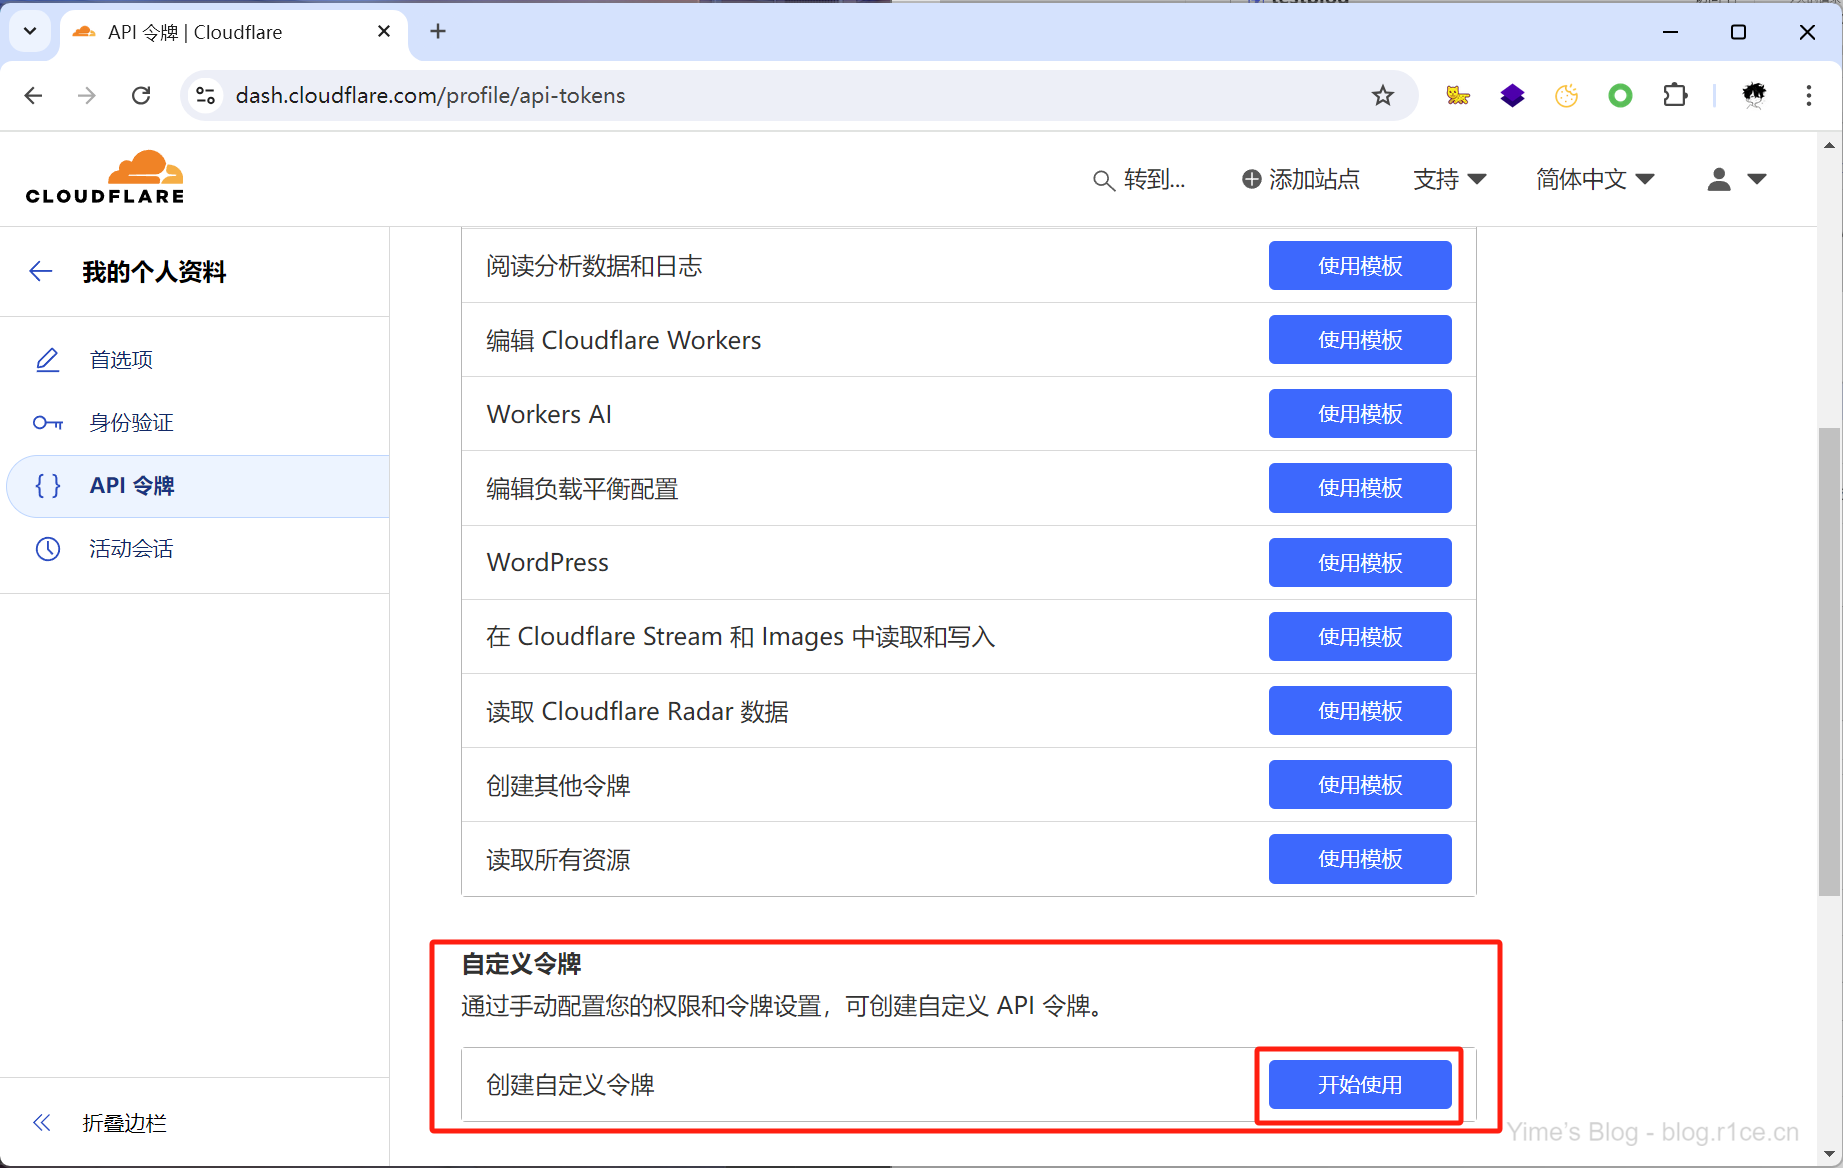
Task: Use template for 读取所有资源
Action: 1359,859
